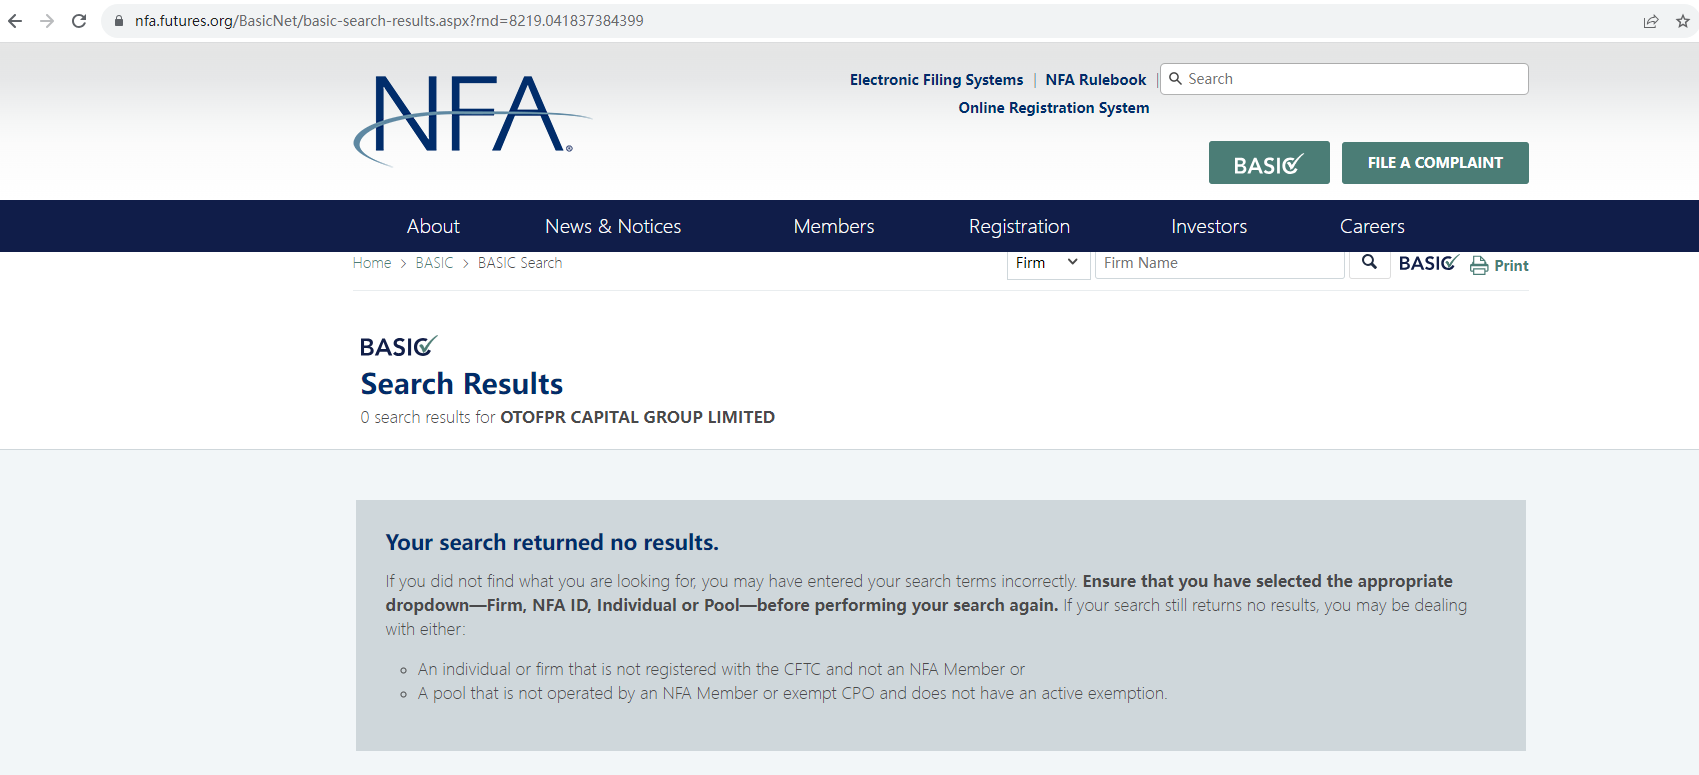Open the Registration menu
Viewport: 1699px width, 775px height.
coord(1019,226)
